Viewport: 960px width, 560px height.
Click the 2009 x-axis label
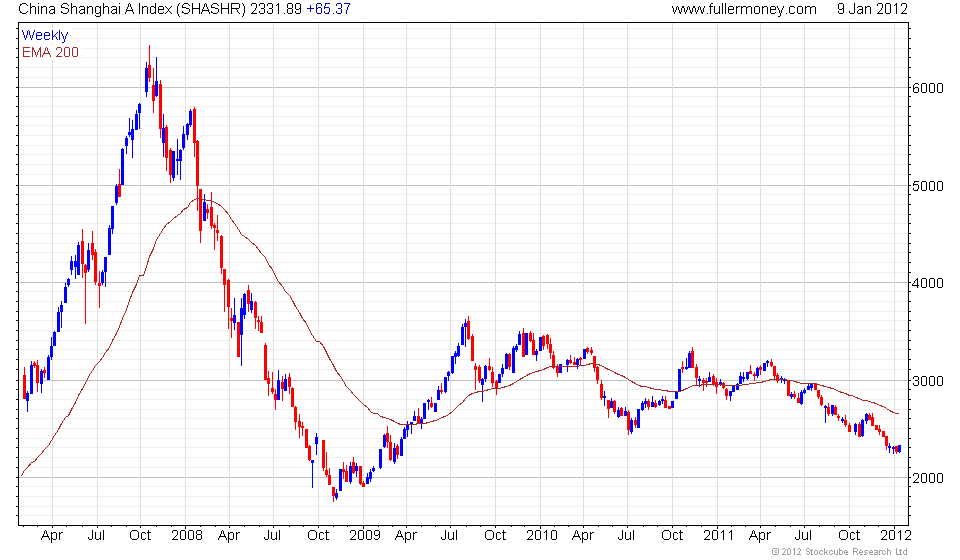click(364, 536)
